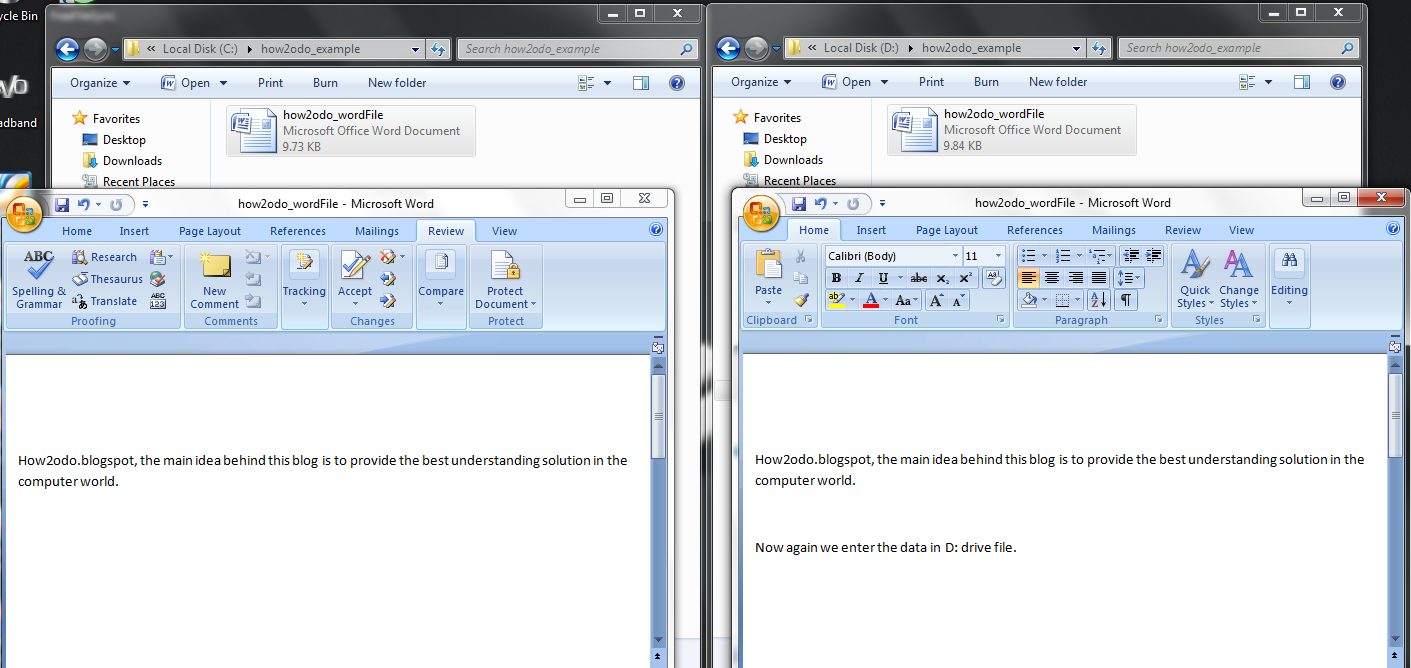
Task: Toggle Justify alignment in Paragraph group
Action: 1099,278
